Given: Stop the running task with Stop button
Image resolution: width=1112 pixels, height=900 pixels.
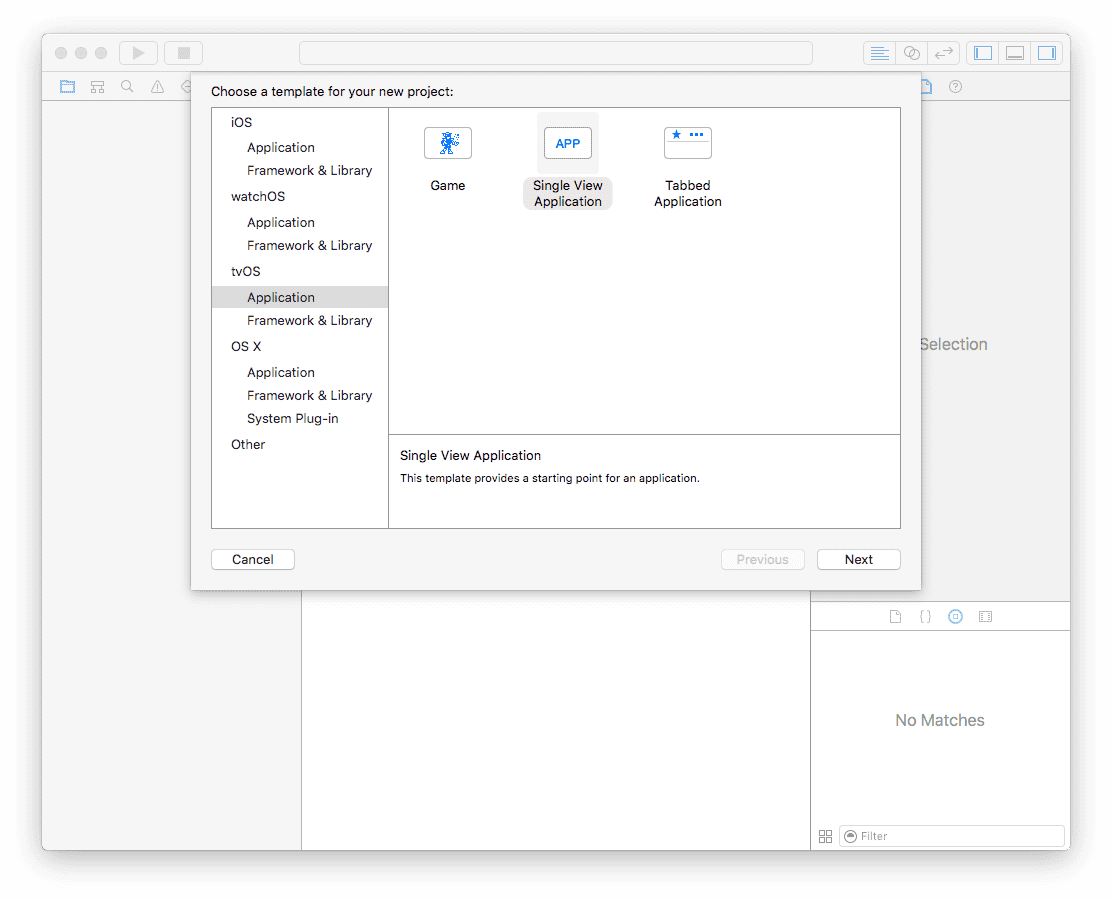Looking at the screenshot, I should click(184, 53).
